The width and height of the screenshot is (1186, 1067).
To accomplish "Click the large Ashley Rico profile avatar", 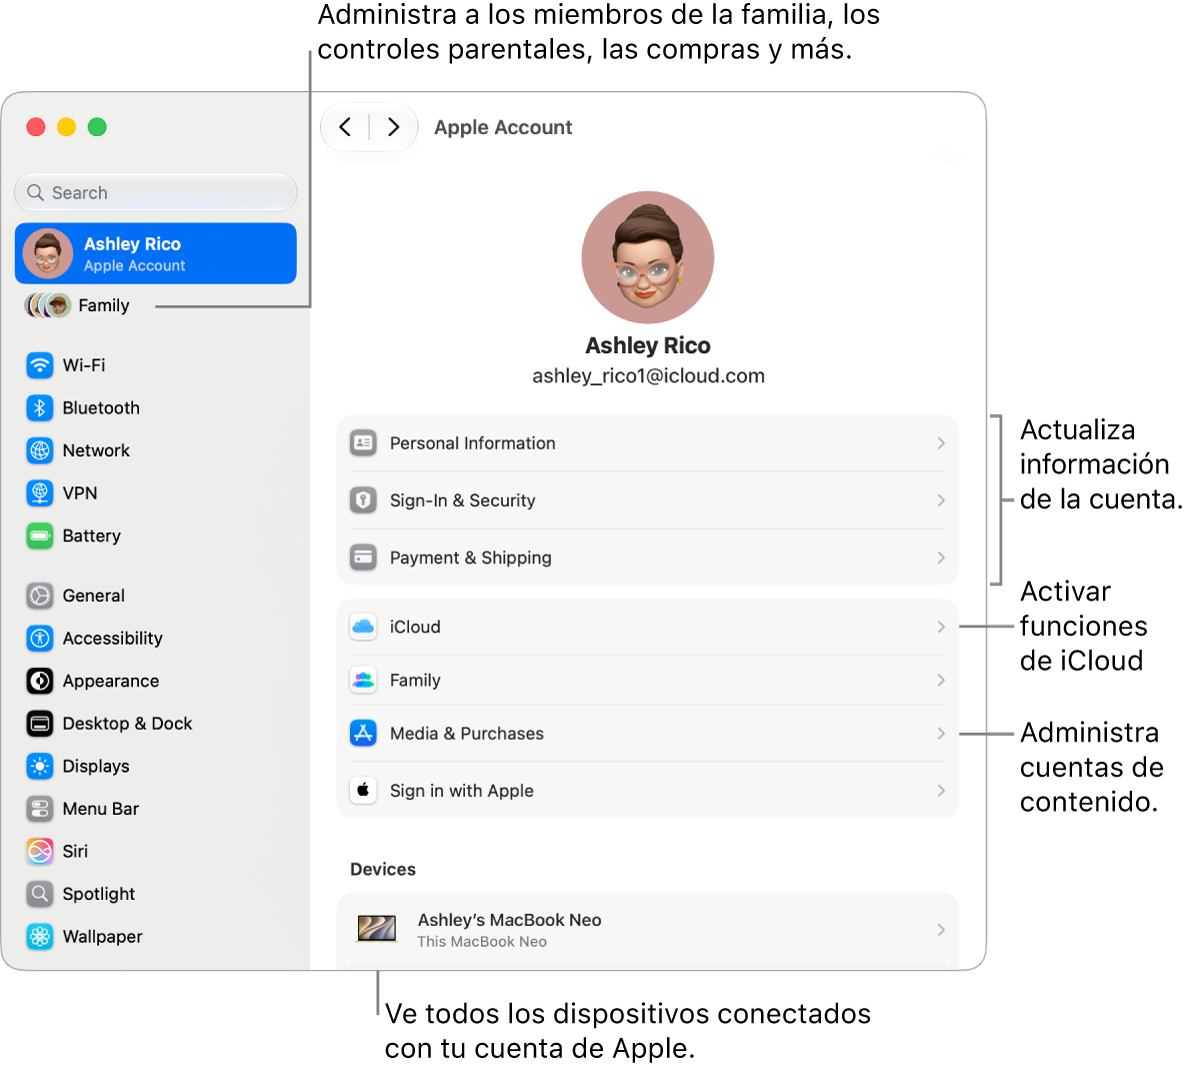I will (648, 258).
